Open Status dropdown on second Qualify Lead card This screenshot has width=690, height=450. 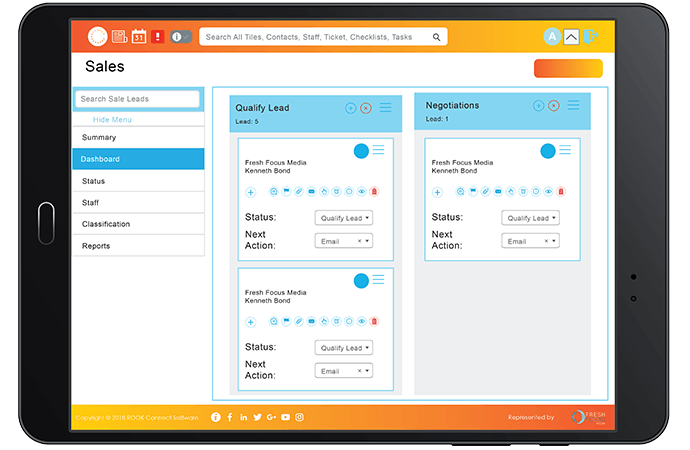point(343,348)
